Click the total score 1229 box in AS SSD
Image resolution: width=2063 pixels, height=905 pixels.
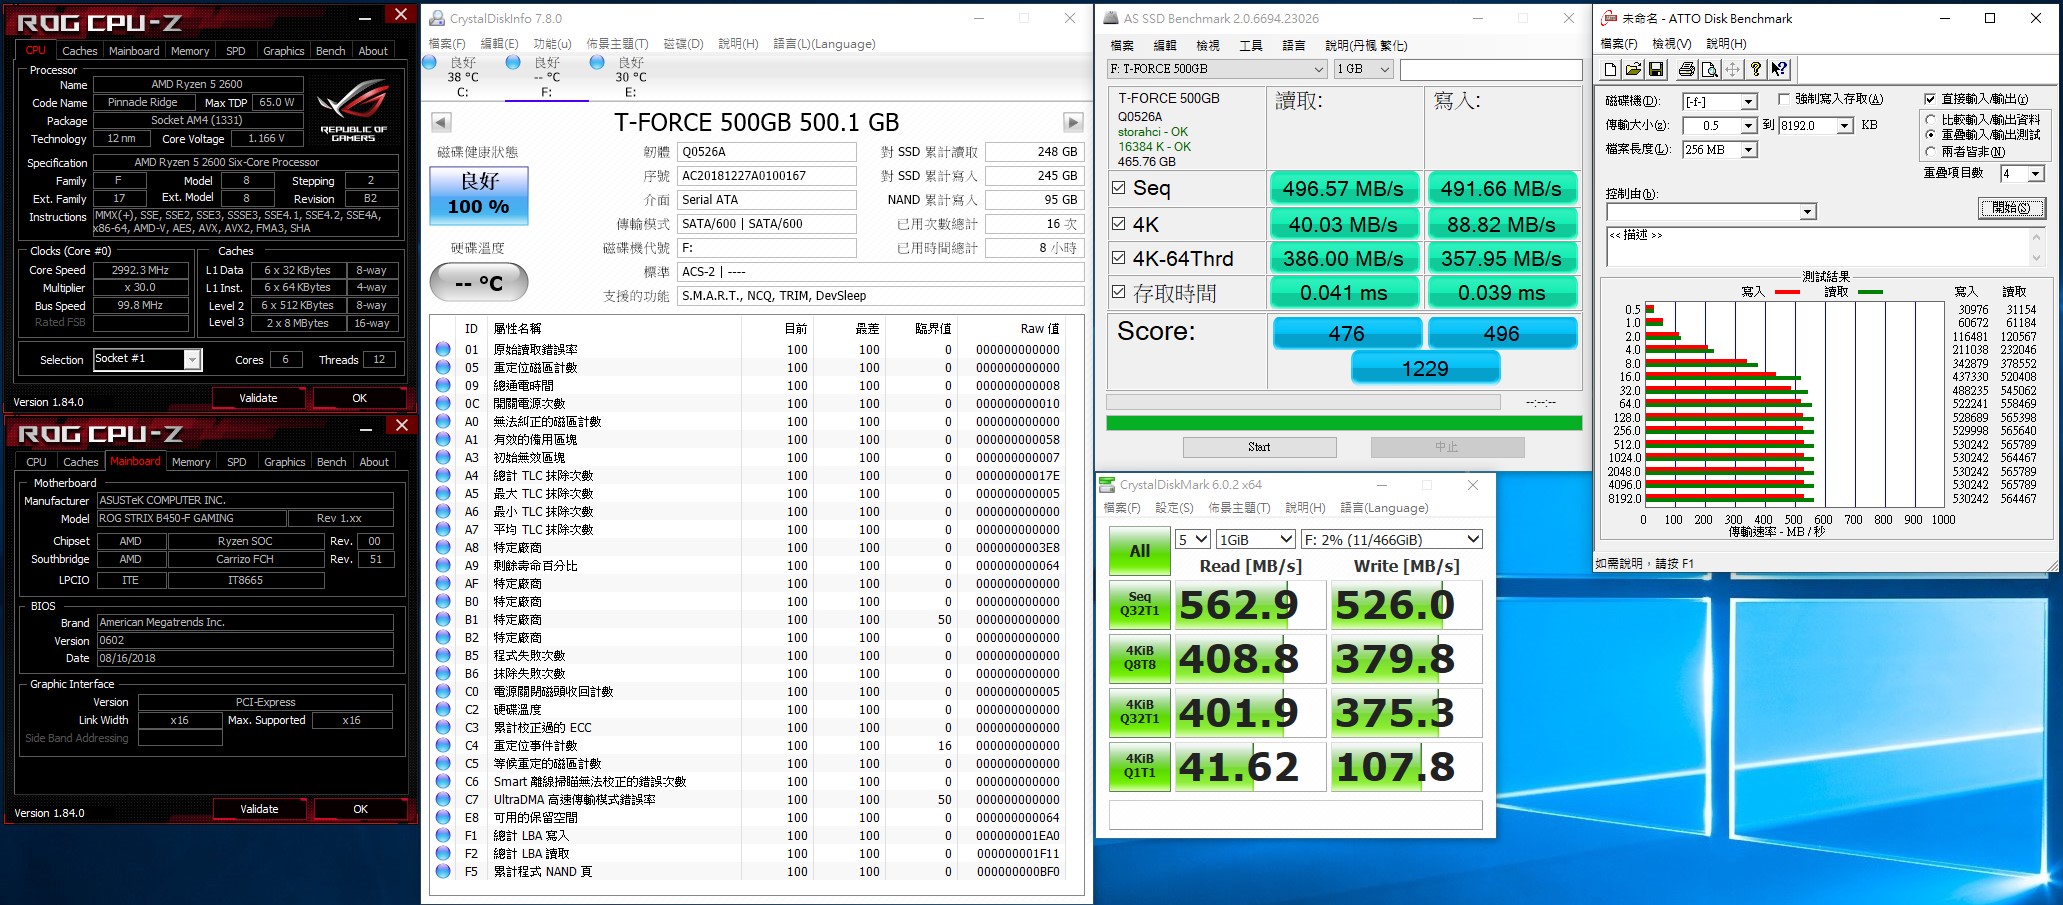pyautogui.click(x=1425, y=369)
